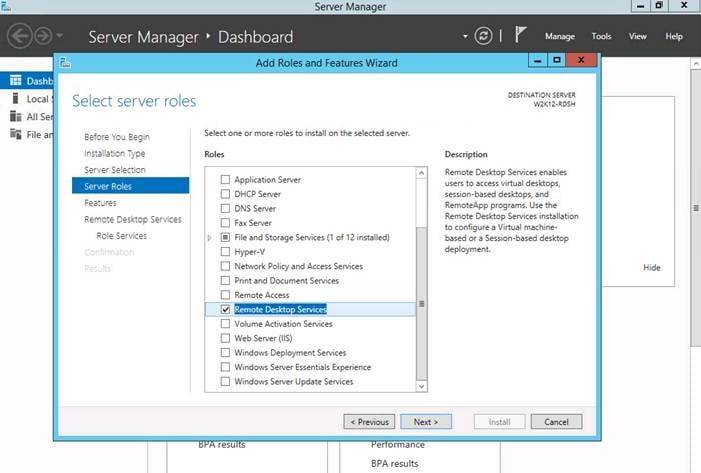Click the Cancel button
Image resolution: width=701 pixels, height=473 pixels.
click(557, 422)
